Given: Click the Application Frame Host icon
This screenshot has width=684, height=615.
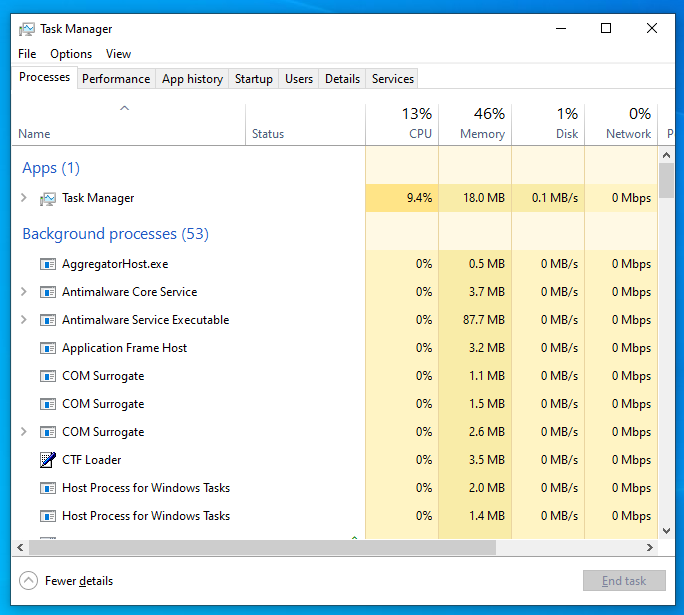Looking at the screenshot, I should point(48,348).
